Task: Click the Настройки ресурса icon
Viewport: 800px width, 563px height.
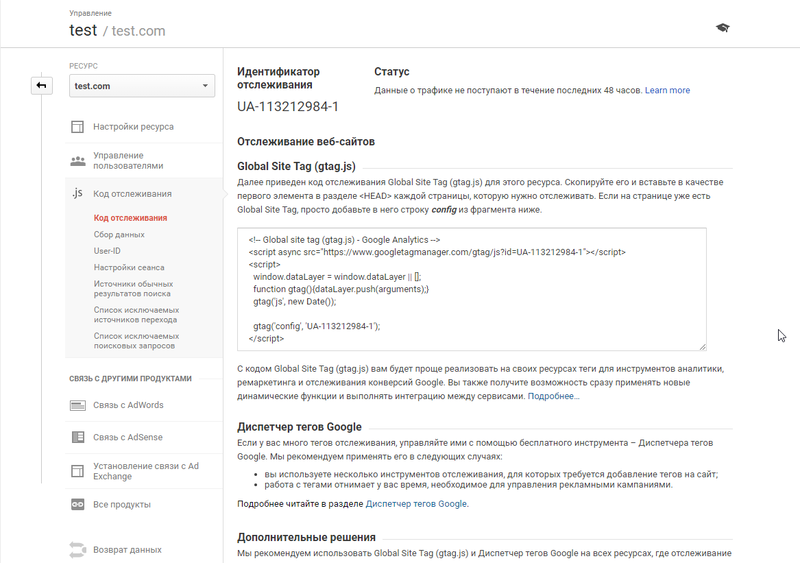Action: [78, 127]
